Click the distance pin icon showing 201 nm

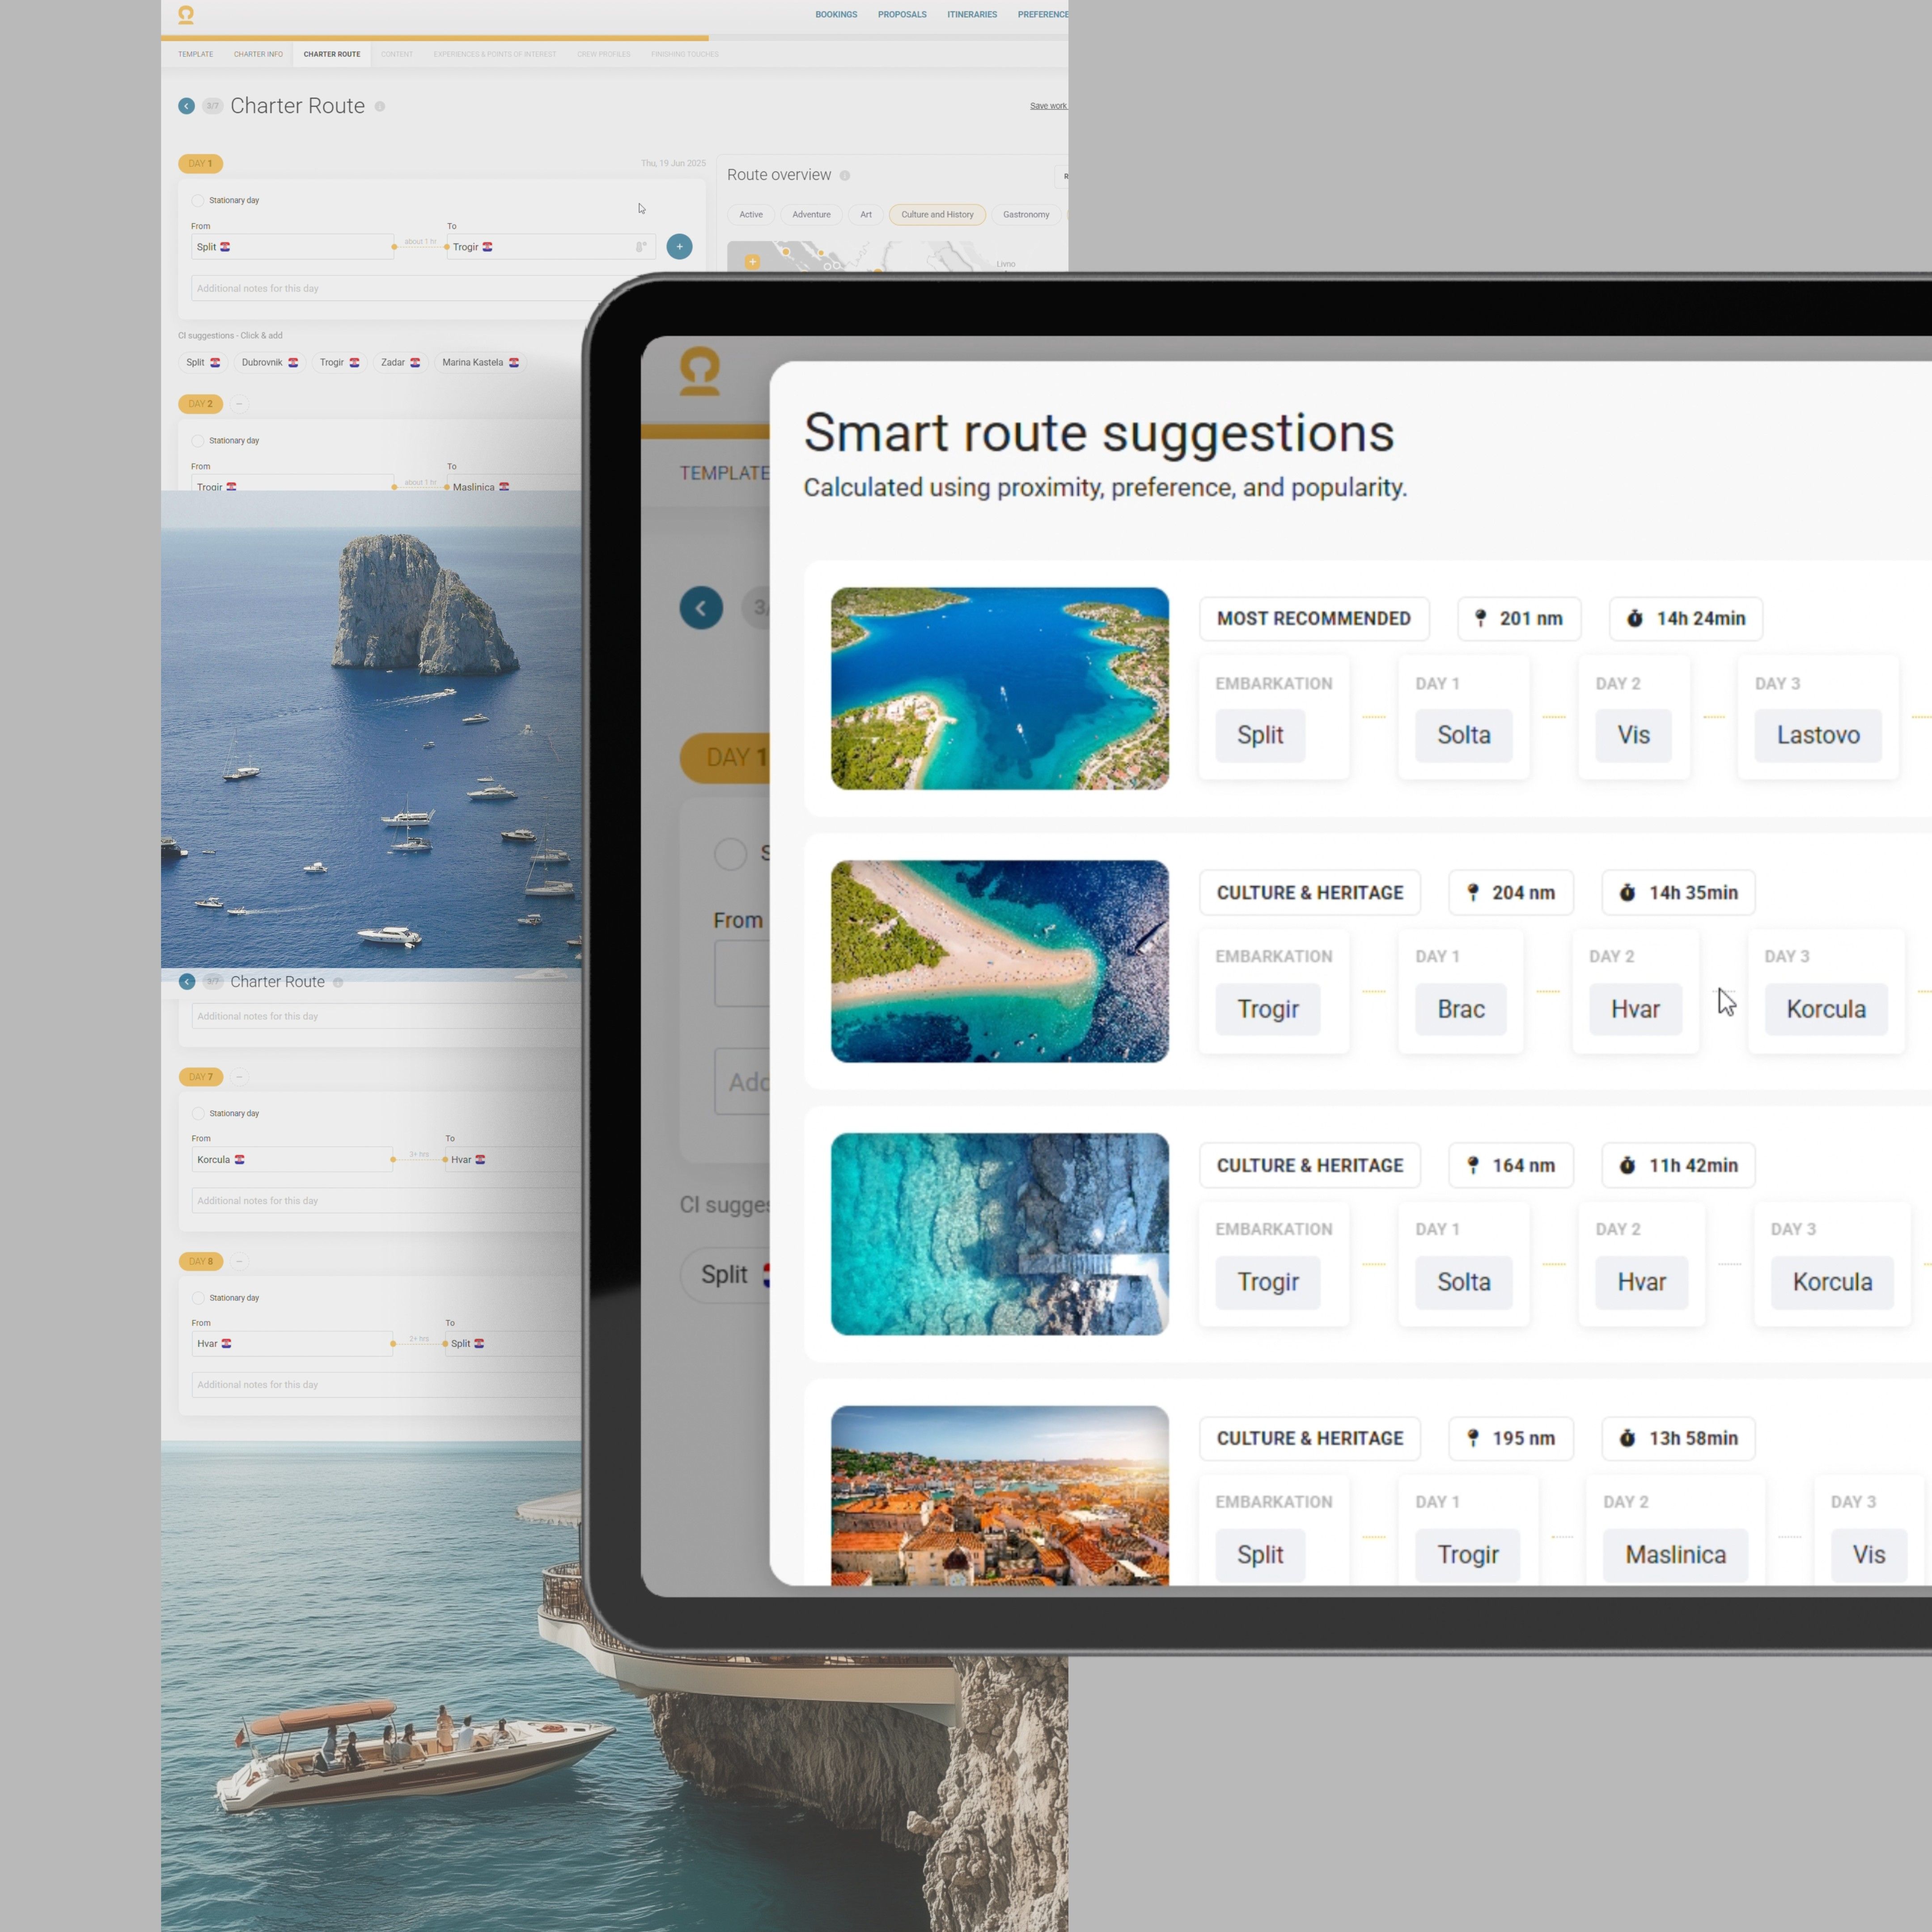[1482, 618]
